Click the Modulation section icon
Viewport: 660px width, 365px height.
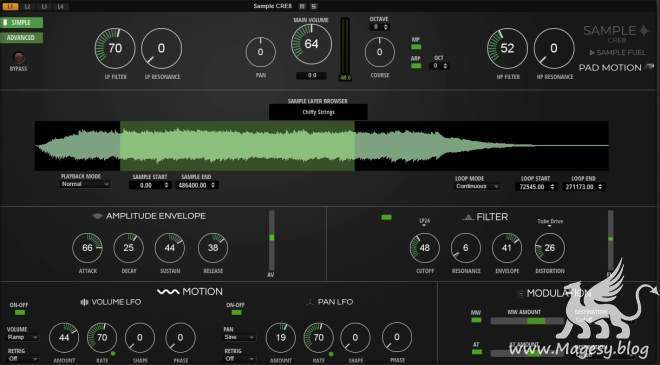click(x=522, y=293)
